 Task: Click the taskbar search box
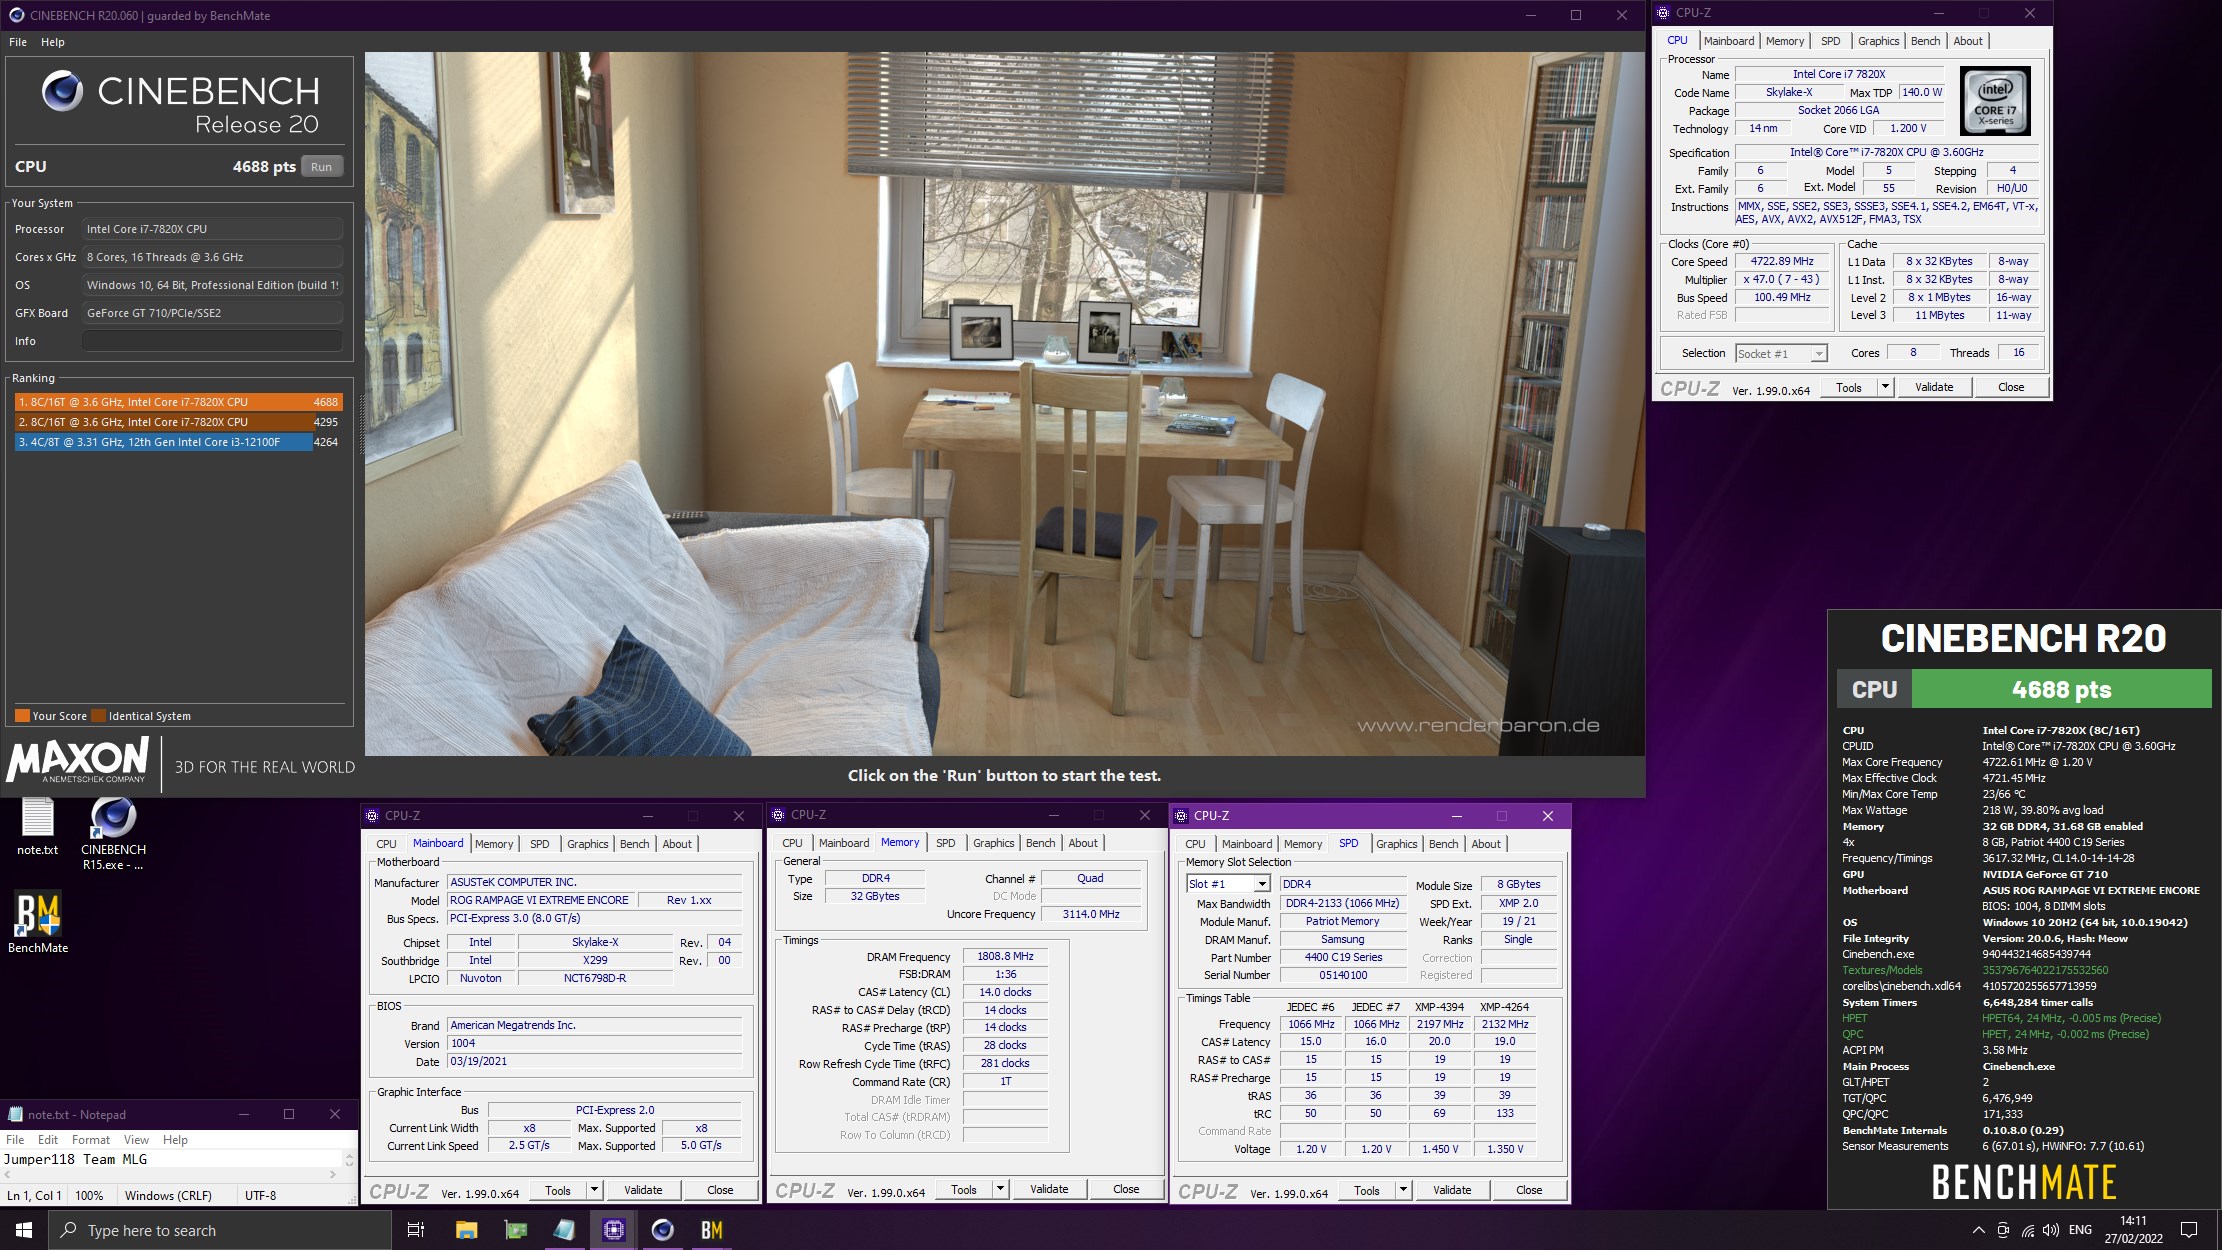coord(220,1230)
